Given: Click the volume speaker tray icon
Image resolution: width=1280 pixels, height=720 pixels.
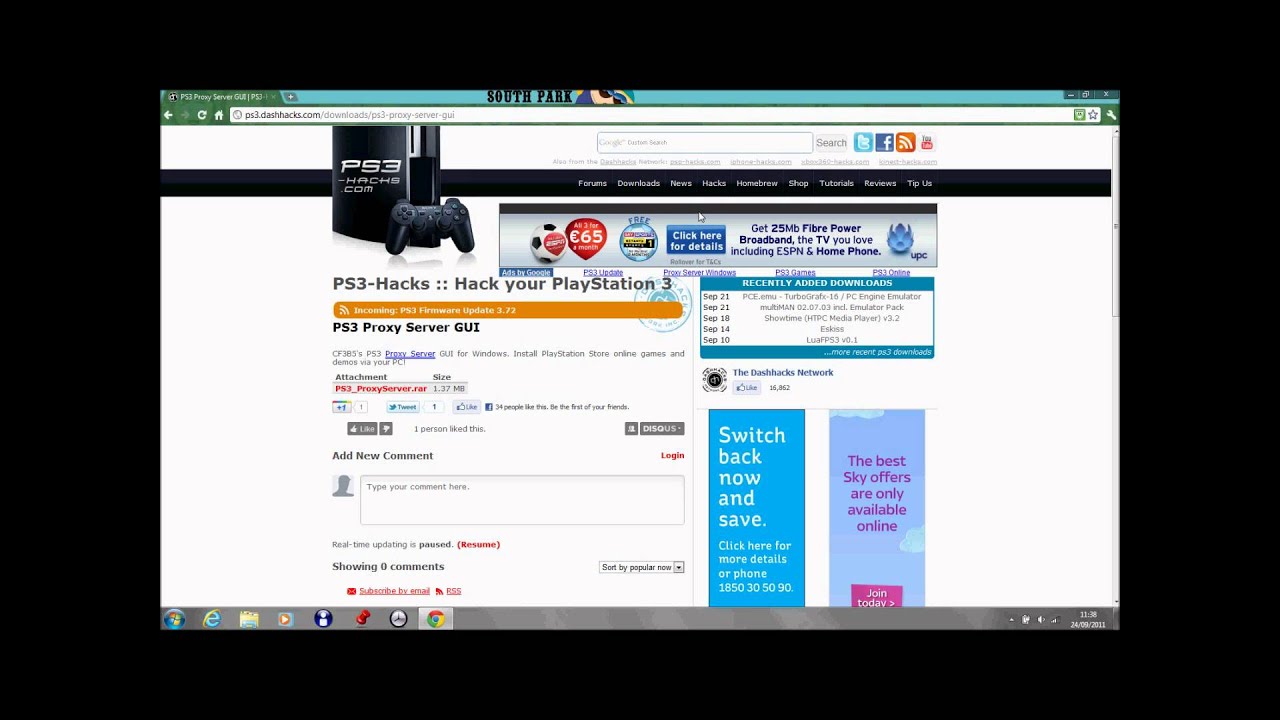Looking at the screenshot, I should tap(1040, 620).
